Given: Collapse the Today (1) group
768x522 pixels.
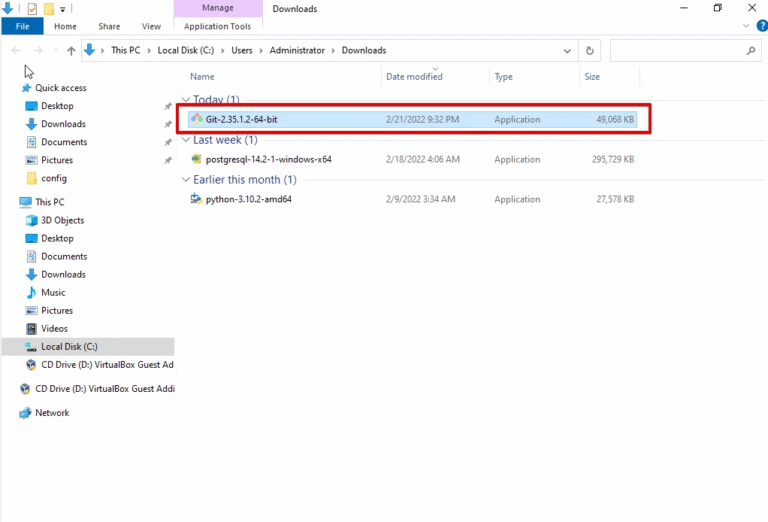Looking at the screenshot, I should 186,99.
